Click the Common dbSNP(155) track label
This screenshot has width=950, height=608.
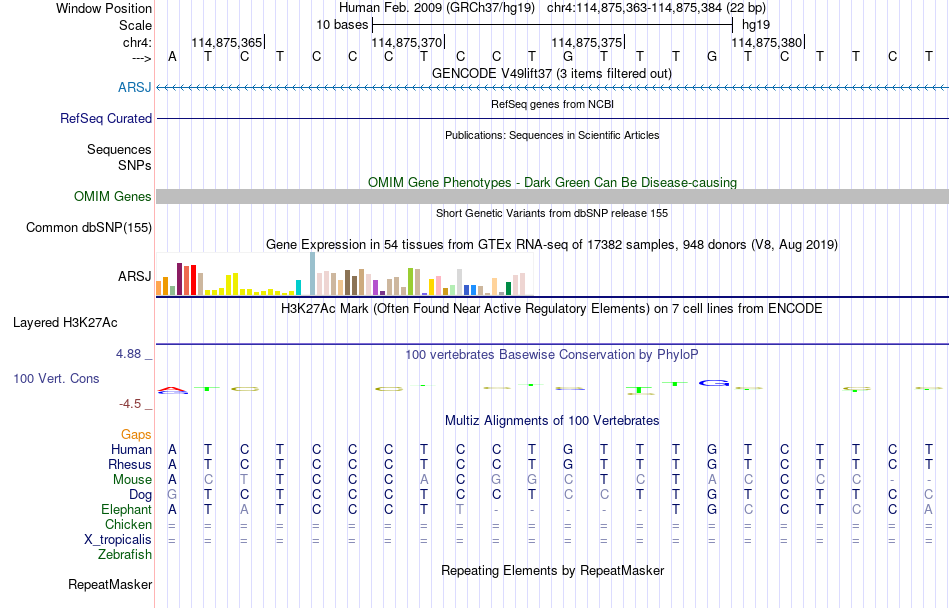(x=88, y=227)
